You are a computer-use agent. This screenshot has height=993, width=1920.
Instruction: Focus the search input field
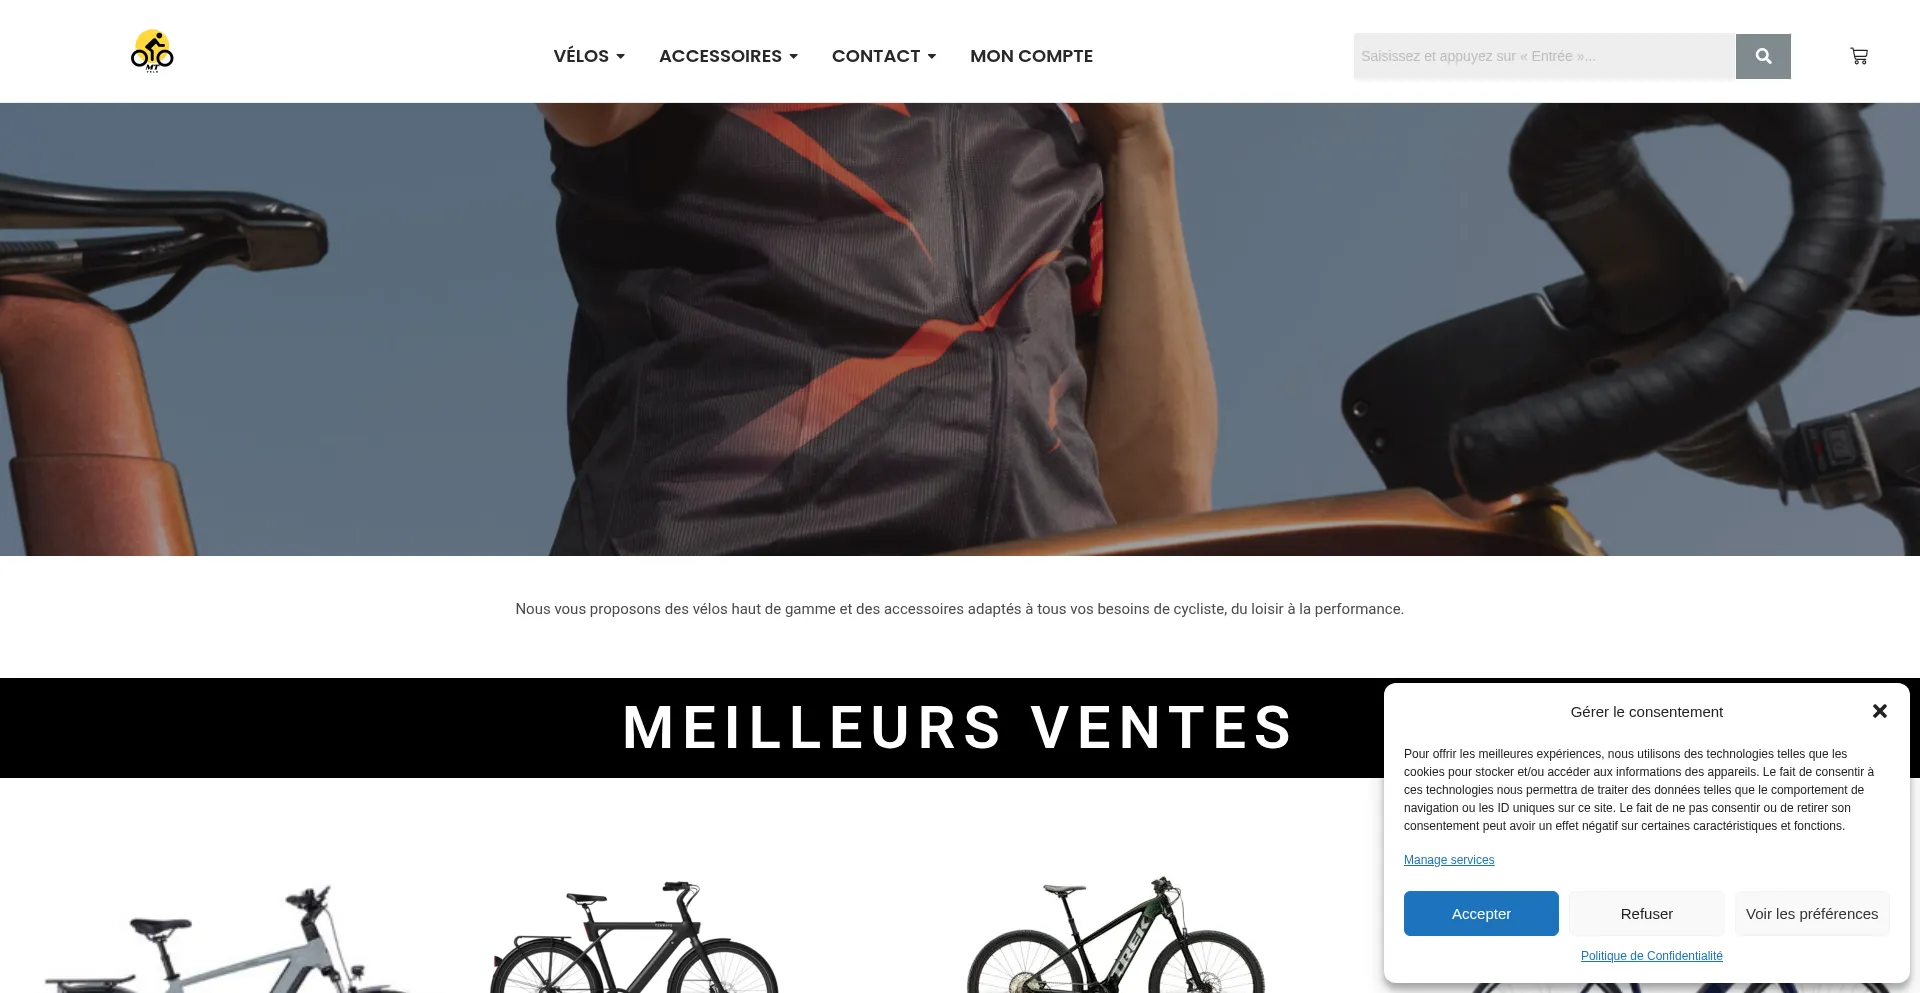pos(1544,56)
